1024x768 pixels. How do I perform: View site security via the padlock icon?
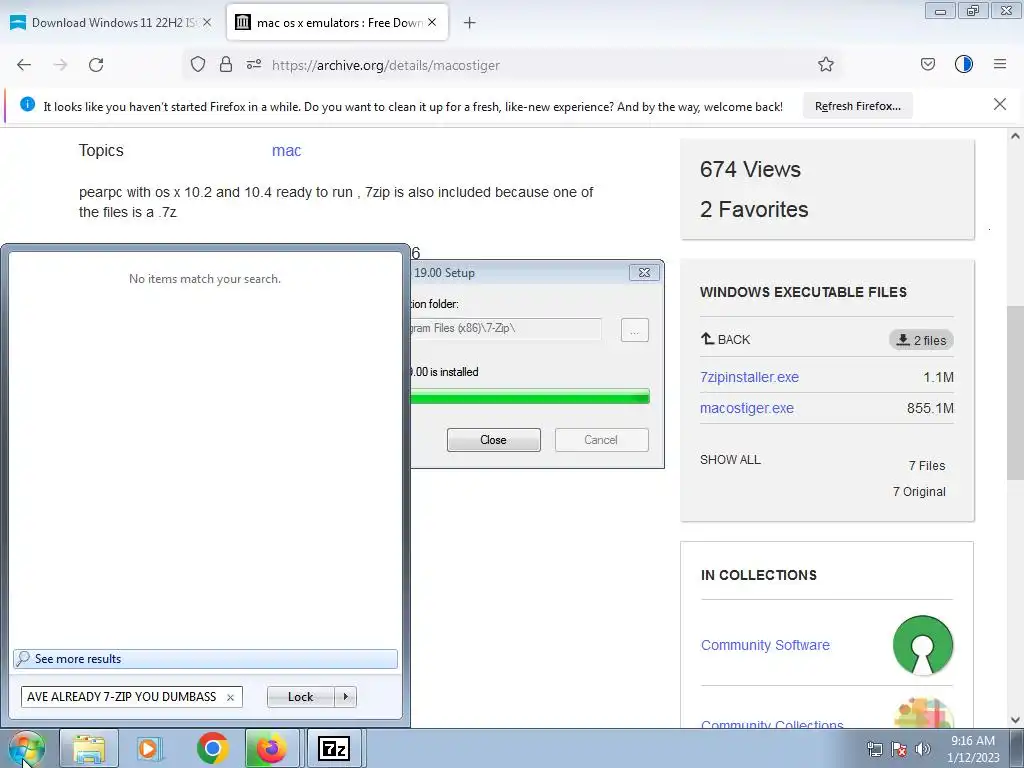tap(226, 64)
